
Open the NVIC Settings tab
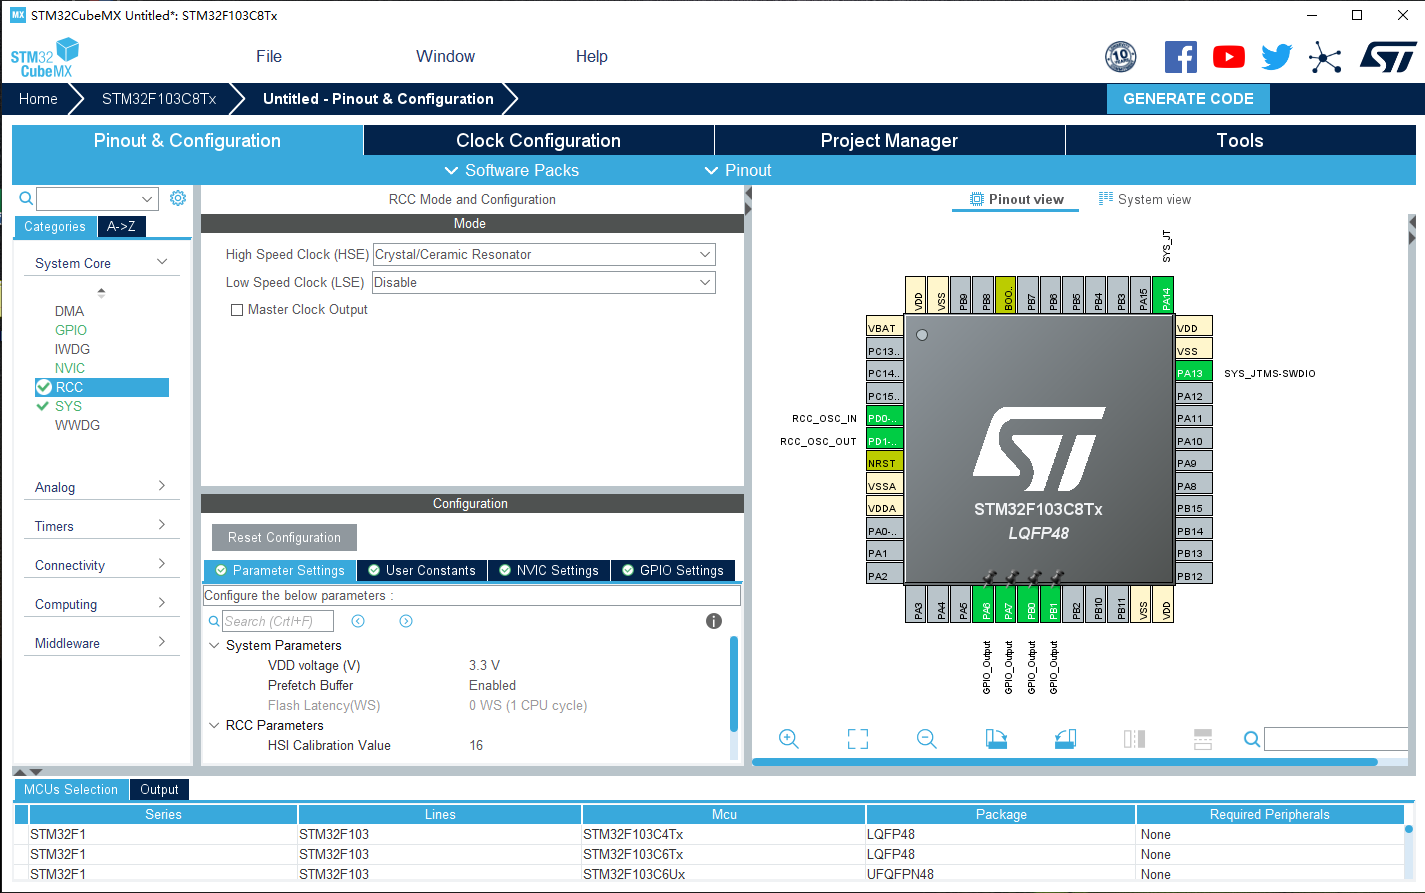(549, 570)
